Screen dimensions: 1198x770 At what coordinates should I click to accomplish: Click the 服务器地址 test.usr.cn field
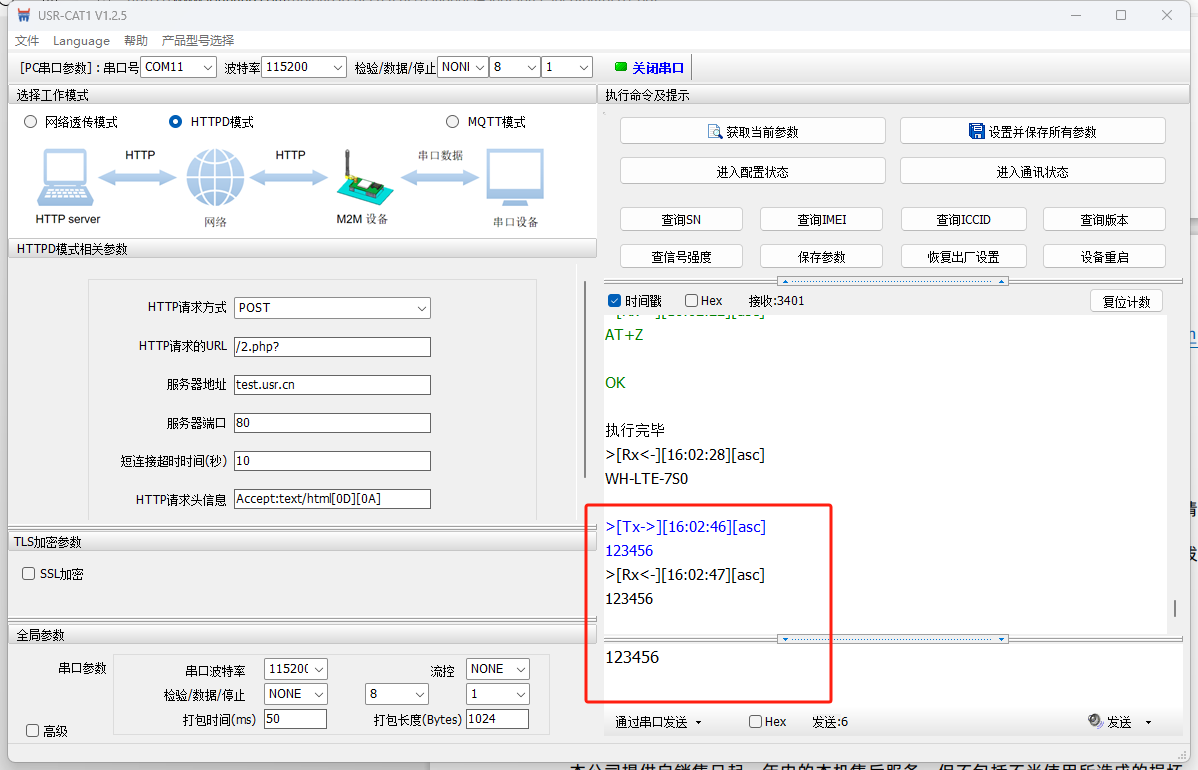[x=332, y=385]
